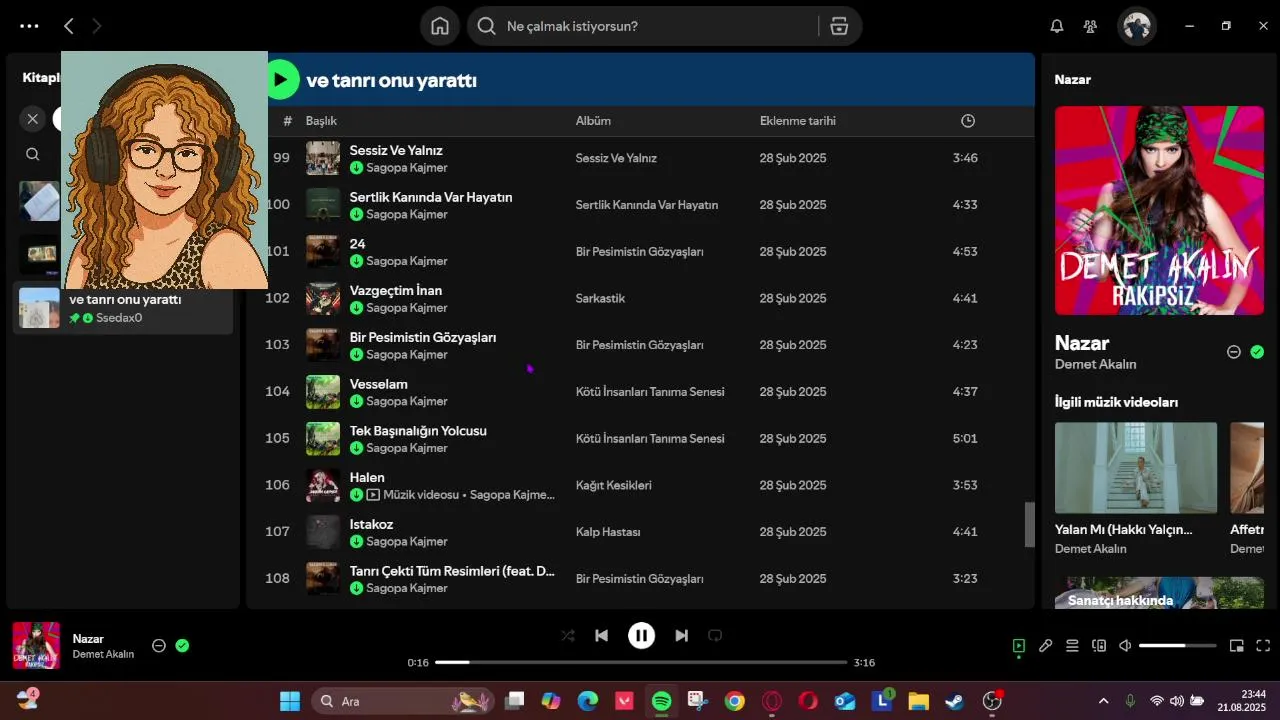Image resolution: width=1280 pixels, height=720 pixels.
Task: Open the profile avatar menu
Action: 1137,26
